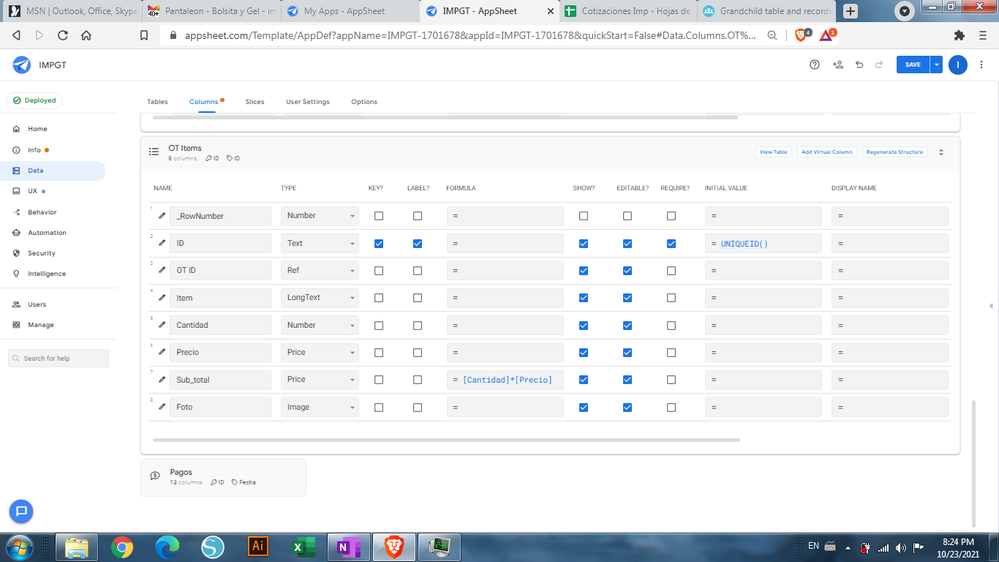Open Chrome from the taskbar
The width and height of the screenshot is (999, 562).
pyautogui.click(x=122, y=547)
